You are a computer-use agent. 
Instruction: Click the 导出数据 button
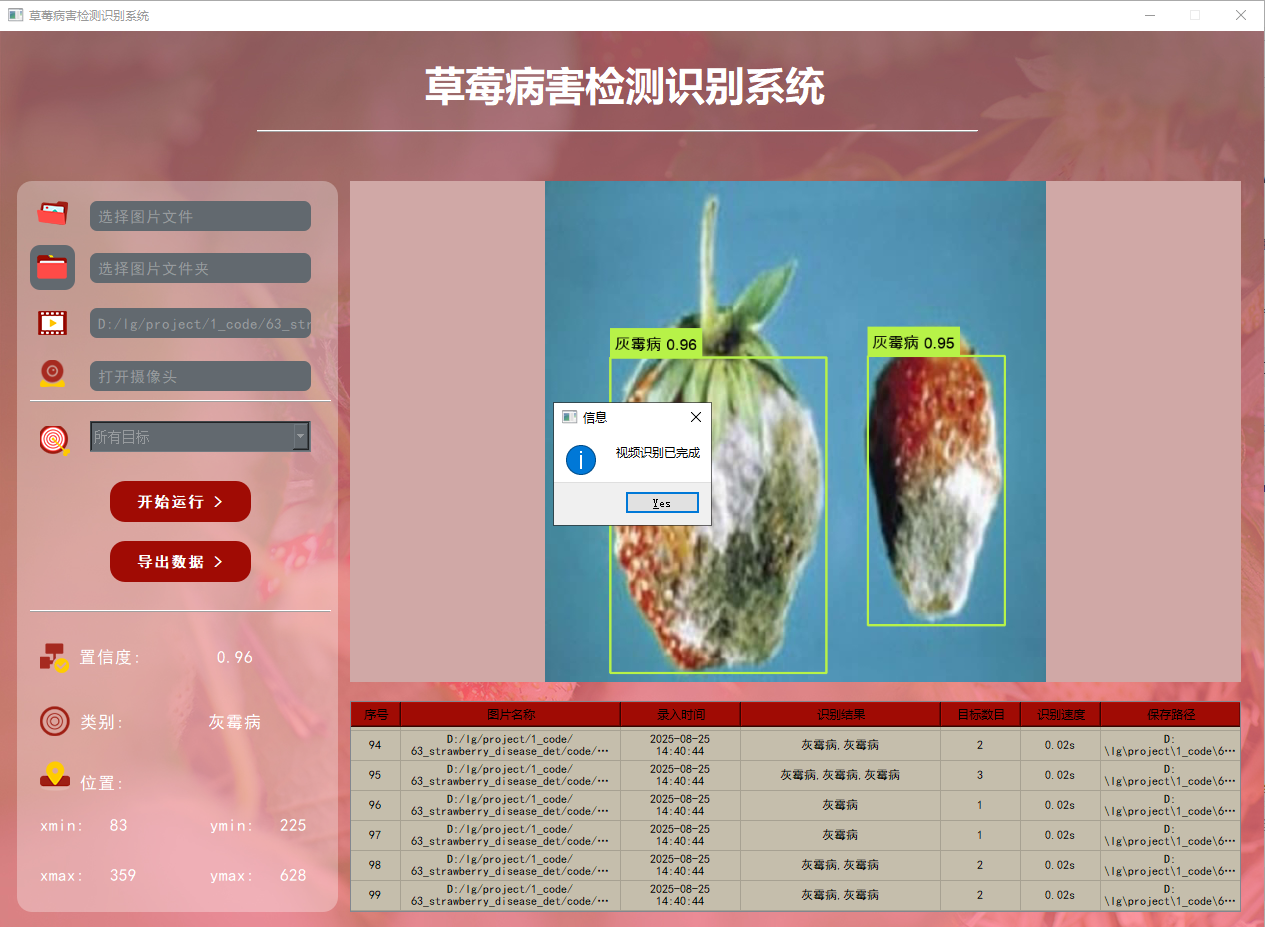click(180, 561)
